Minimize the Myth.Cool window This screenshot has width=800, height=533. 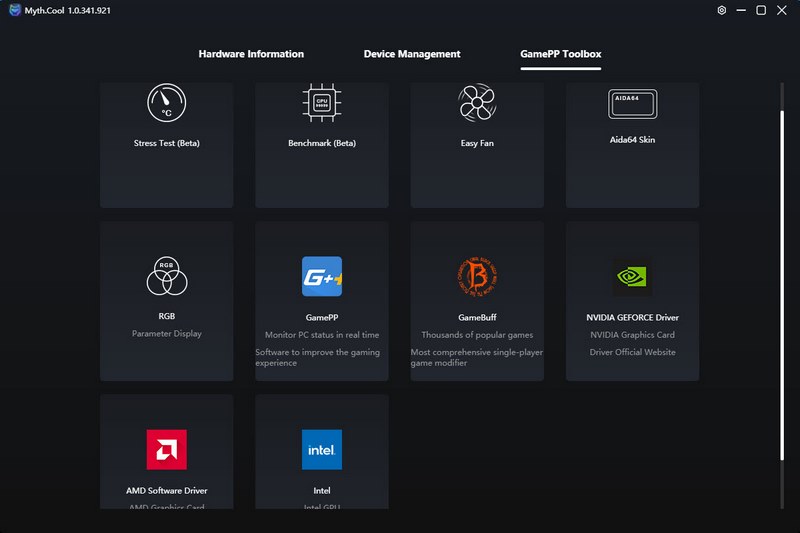click(x=741, y=10)
